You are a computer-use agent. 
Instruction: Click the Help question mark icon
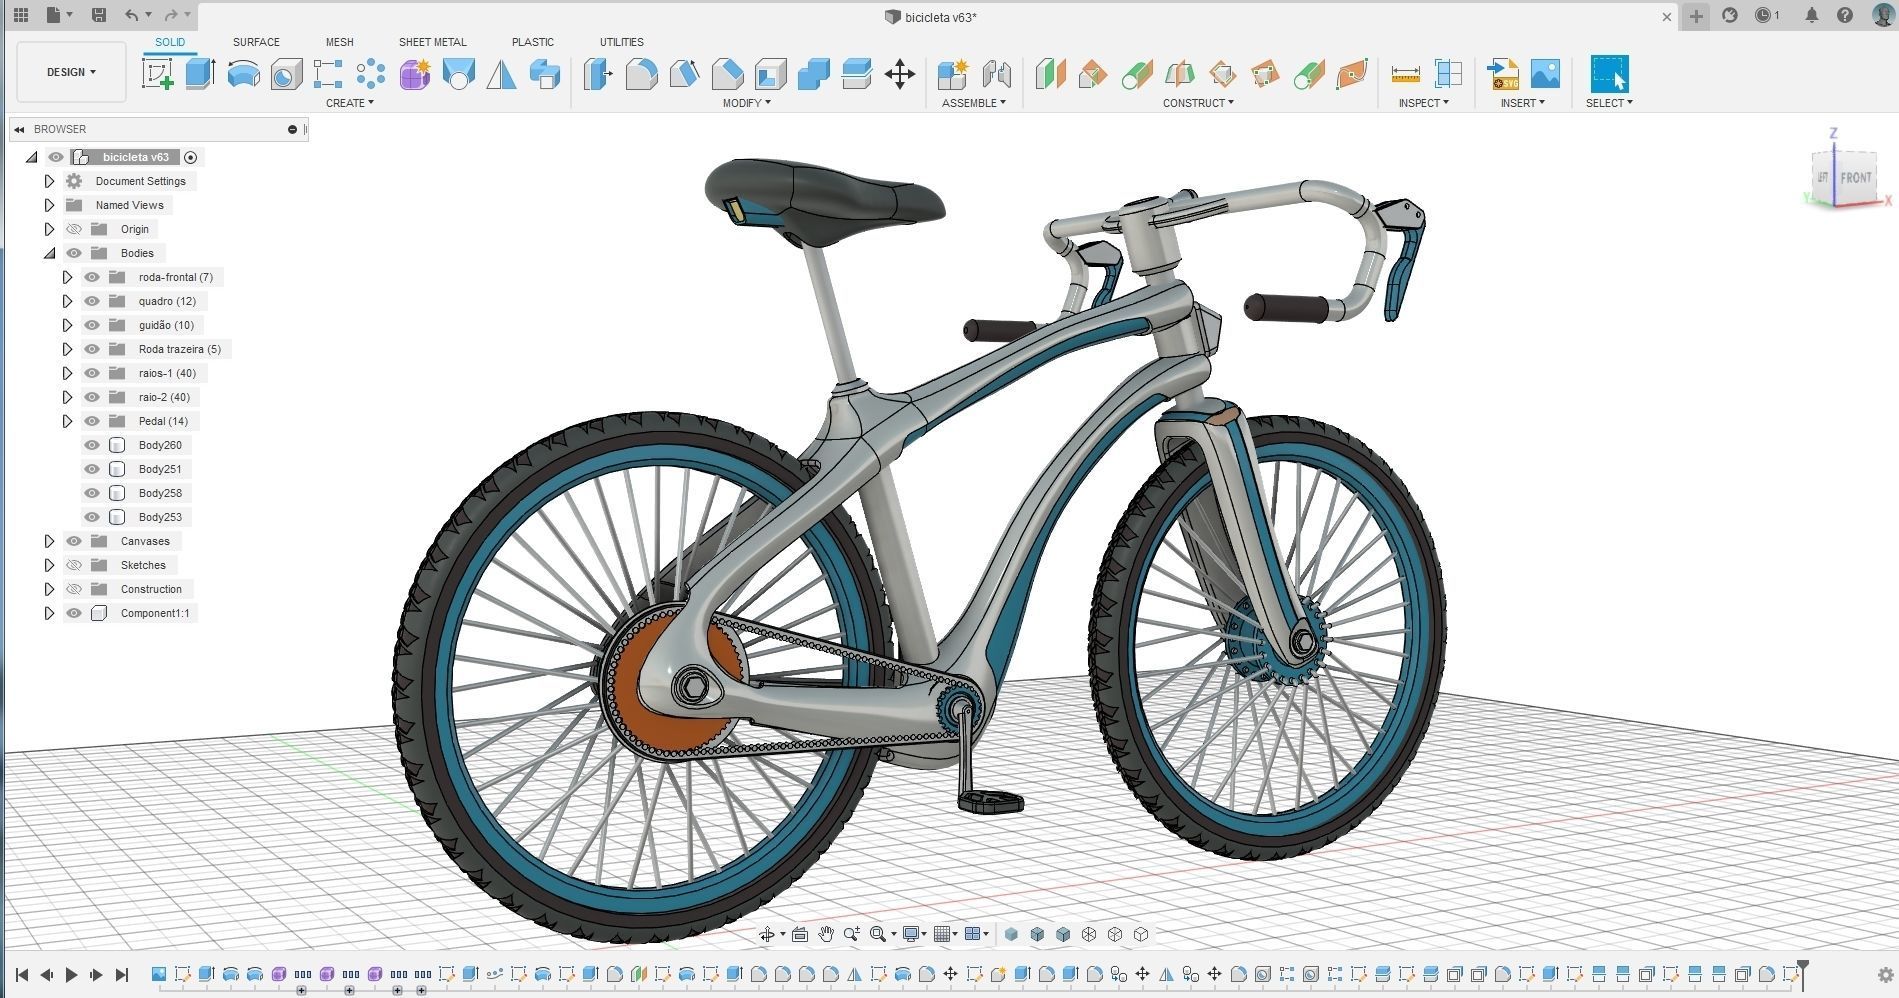point(1845,15)
